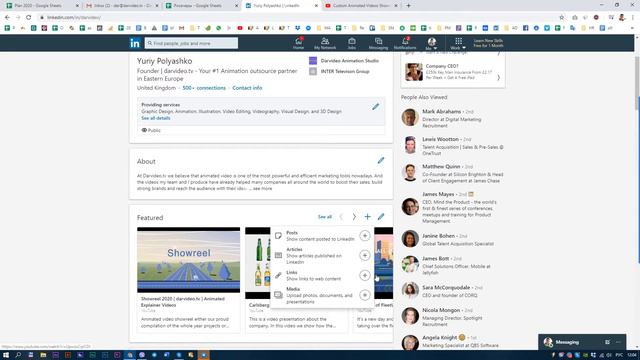The height and width of the screenshot is (360, 640).
Task: Edit the About section pencil
Action: [x=381, y=160]
